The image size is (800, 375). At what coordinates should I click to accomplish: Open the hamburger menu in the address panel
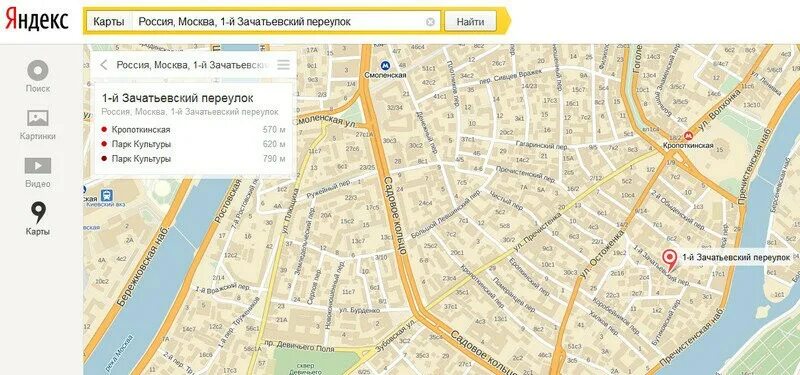[x=283, y=65]
